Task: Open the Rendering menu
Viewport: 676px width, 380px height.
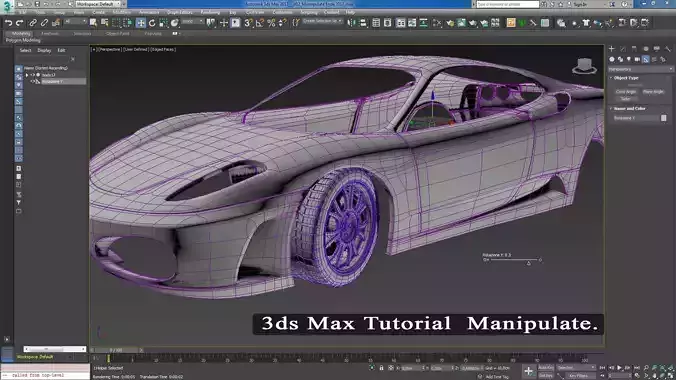Action: tap(210, 13)
